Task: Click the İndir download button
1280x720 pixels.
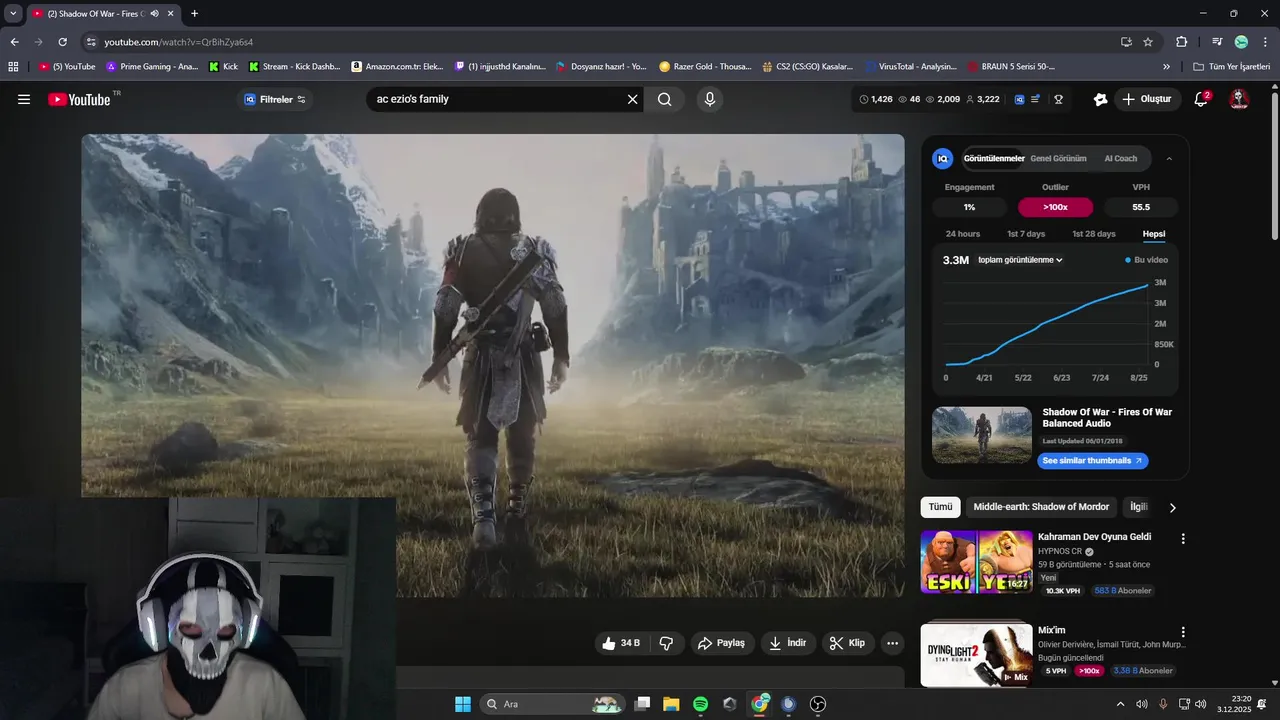Action: coord(788,643)
